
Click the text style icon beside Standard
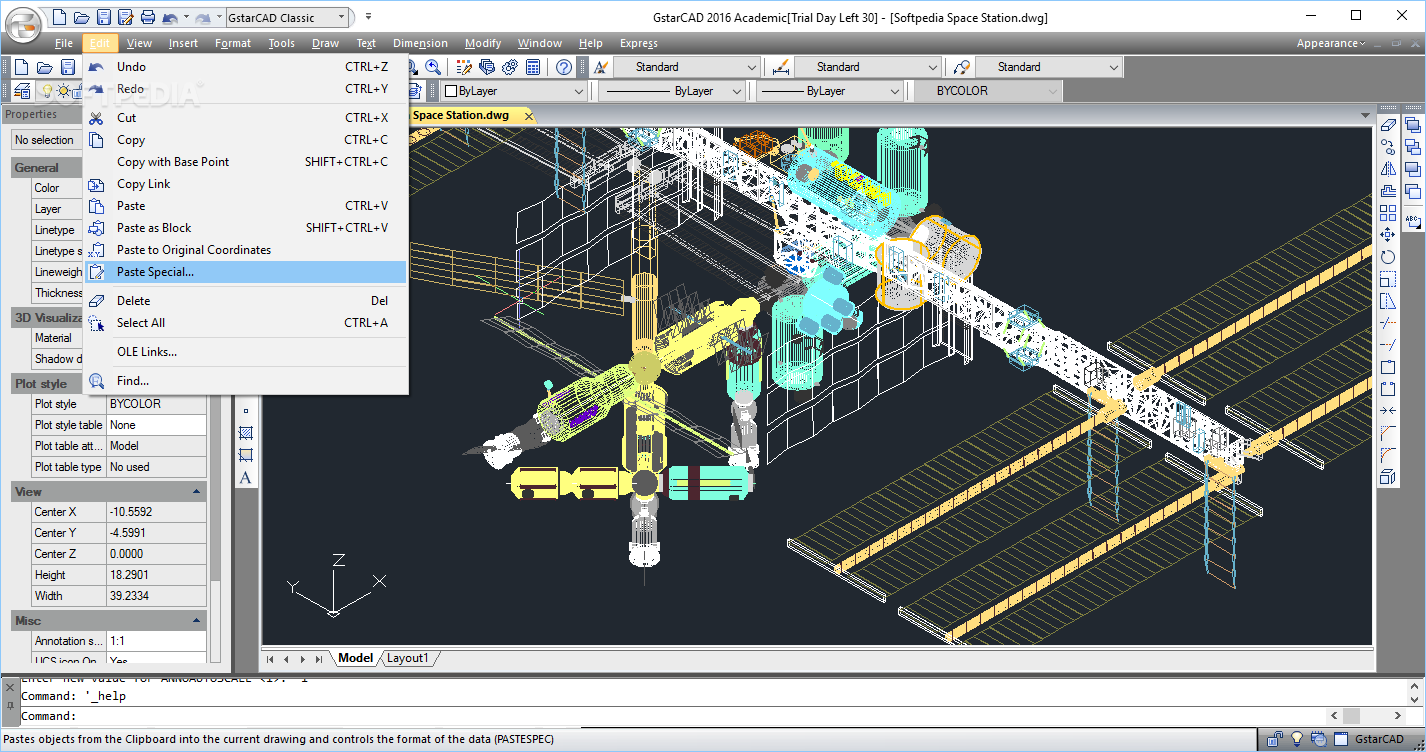[x=600, y=67]
